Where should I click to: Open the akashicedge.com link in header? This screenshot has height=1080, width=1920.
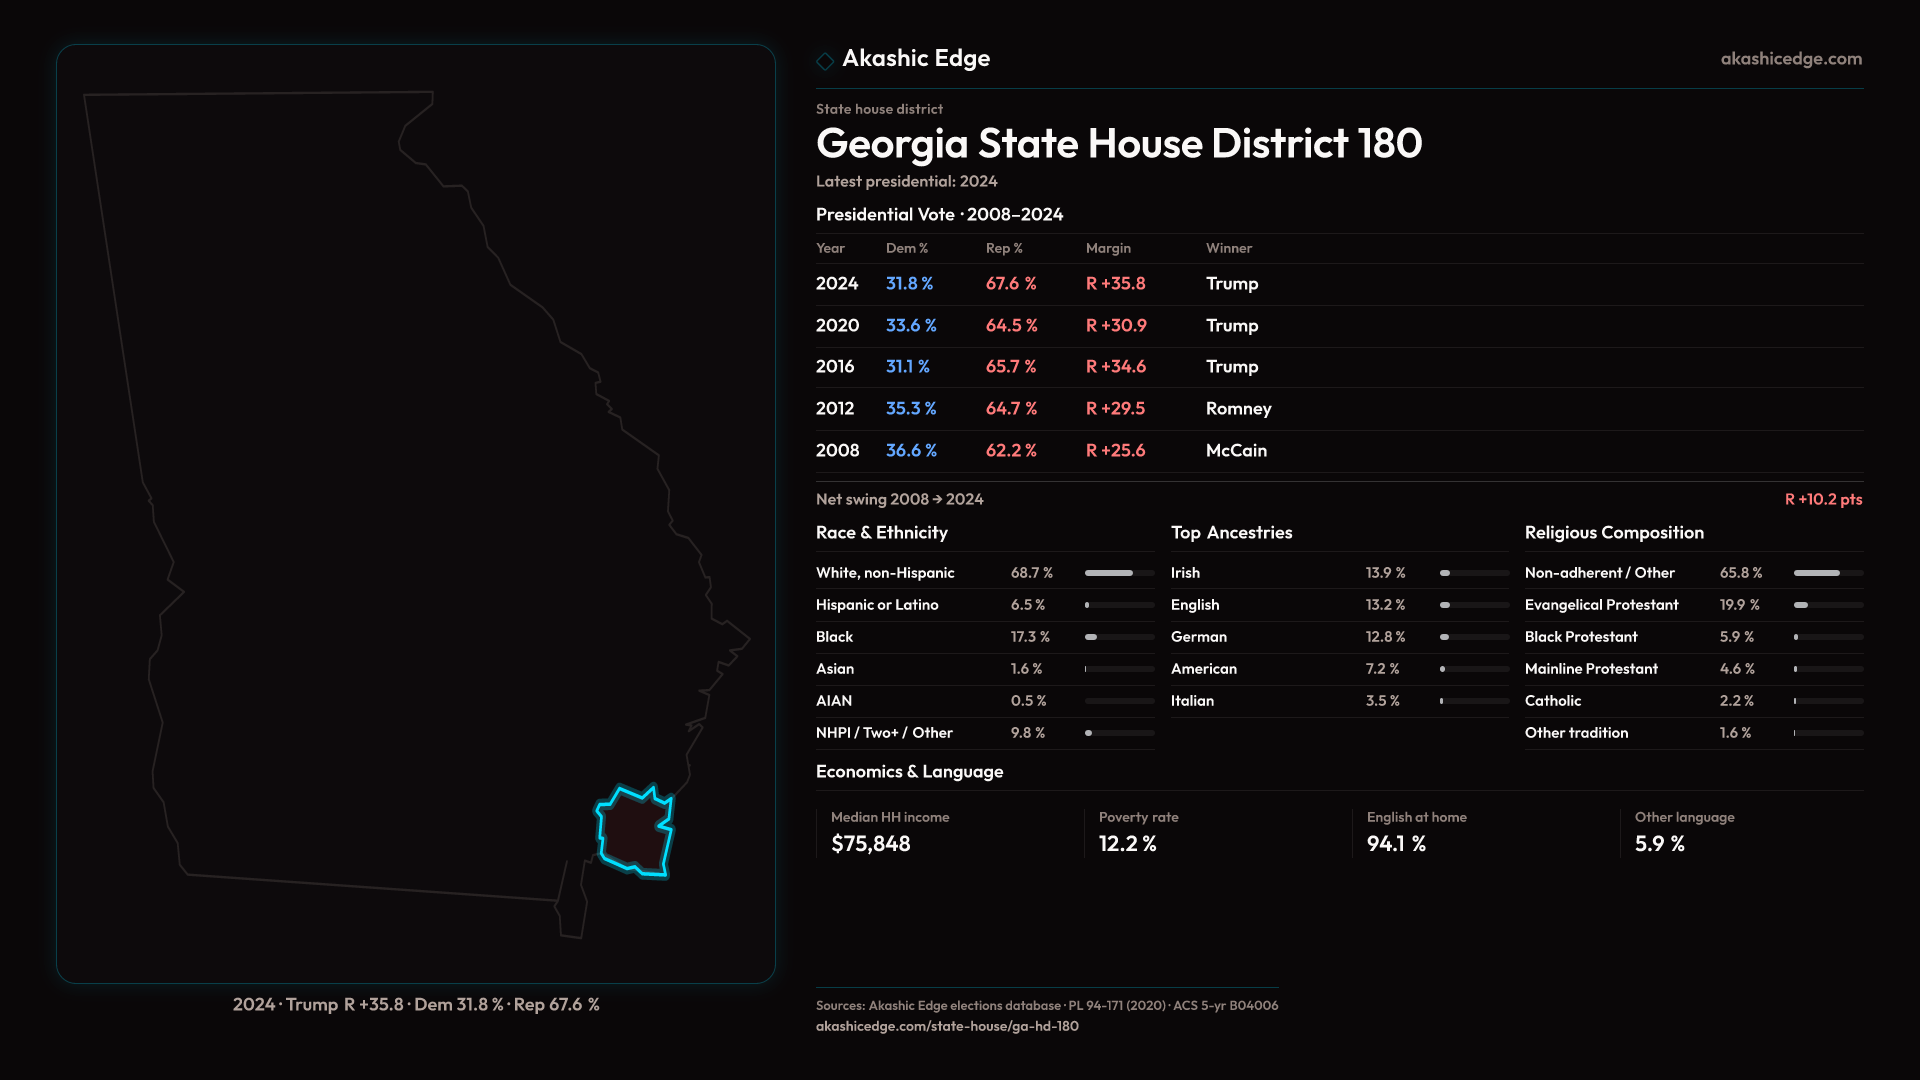point(1790,59)
